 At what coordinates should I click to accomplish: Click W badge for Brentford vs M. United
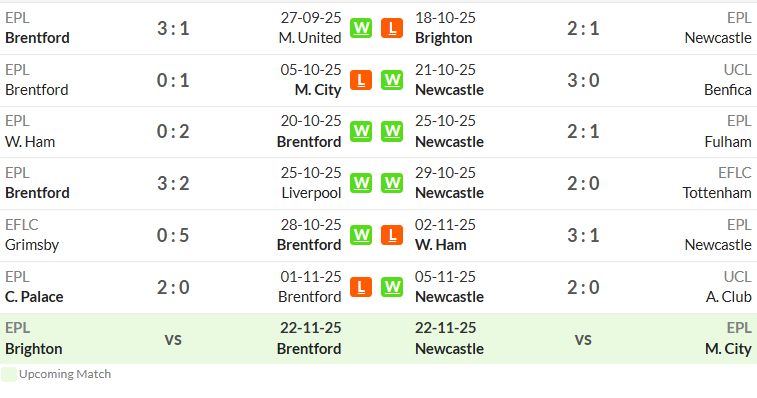coord(361,28)
